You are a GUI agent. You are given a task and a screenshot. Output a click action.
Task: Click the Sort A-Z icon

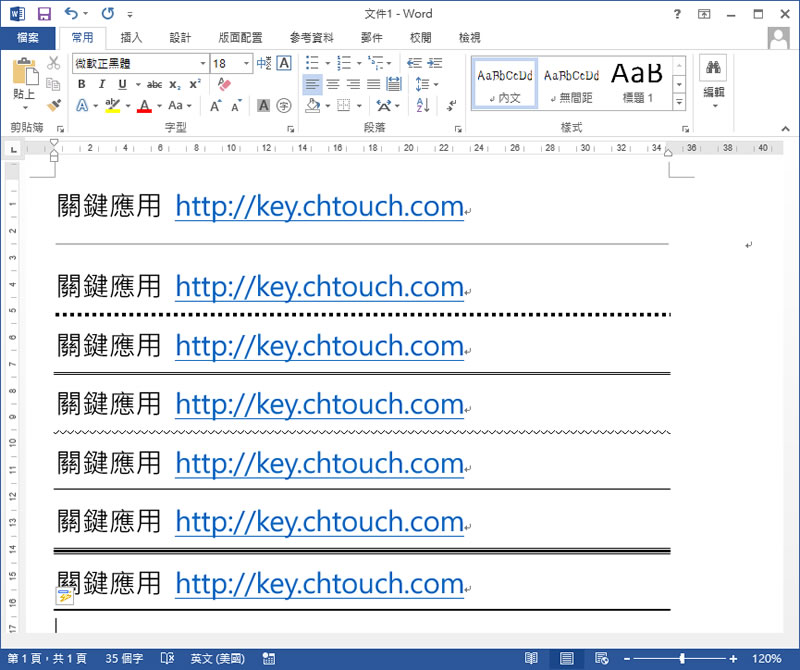pyautogui.click(x=423, y=105)
